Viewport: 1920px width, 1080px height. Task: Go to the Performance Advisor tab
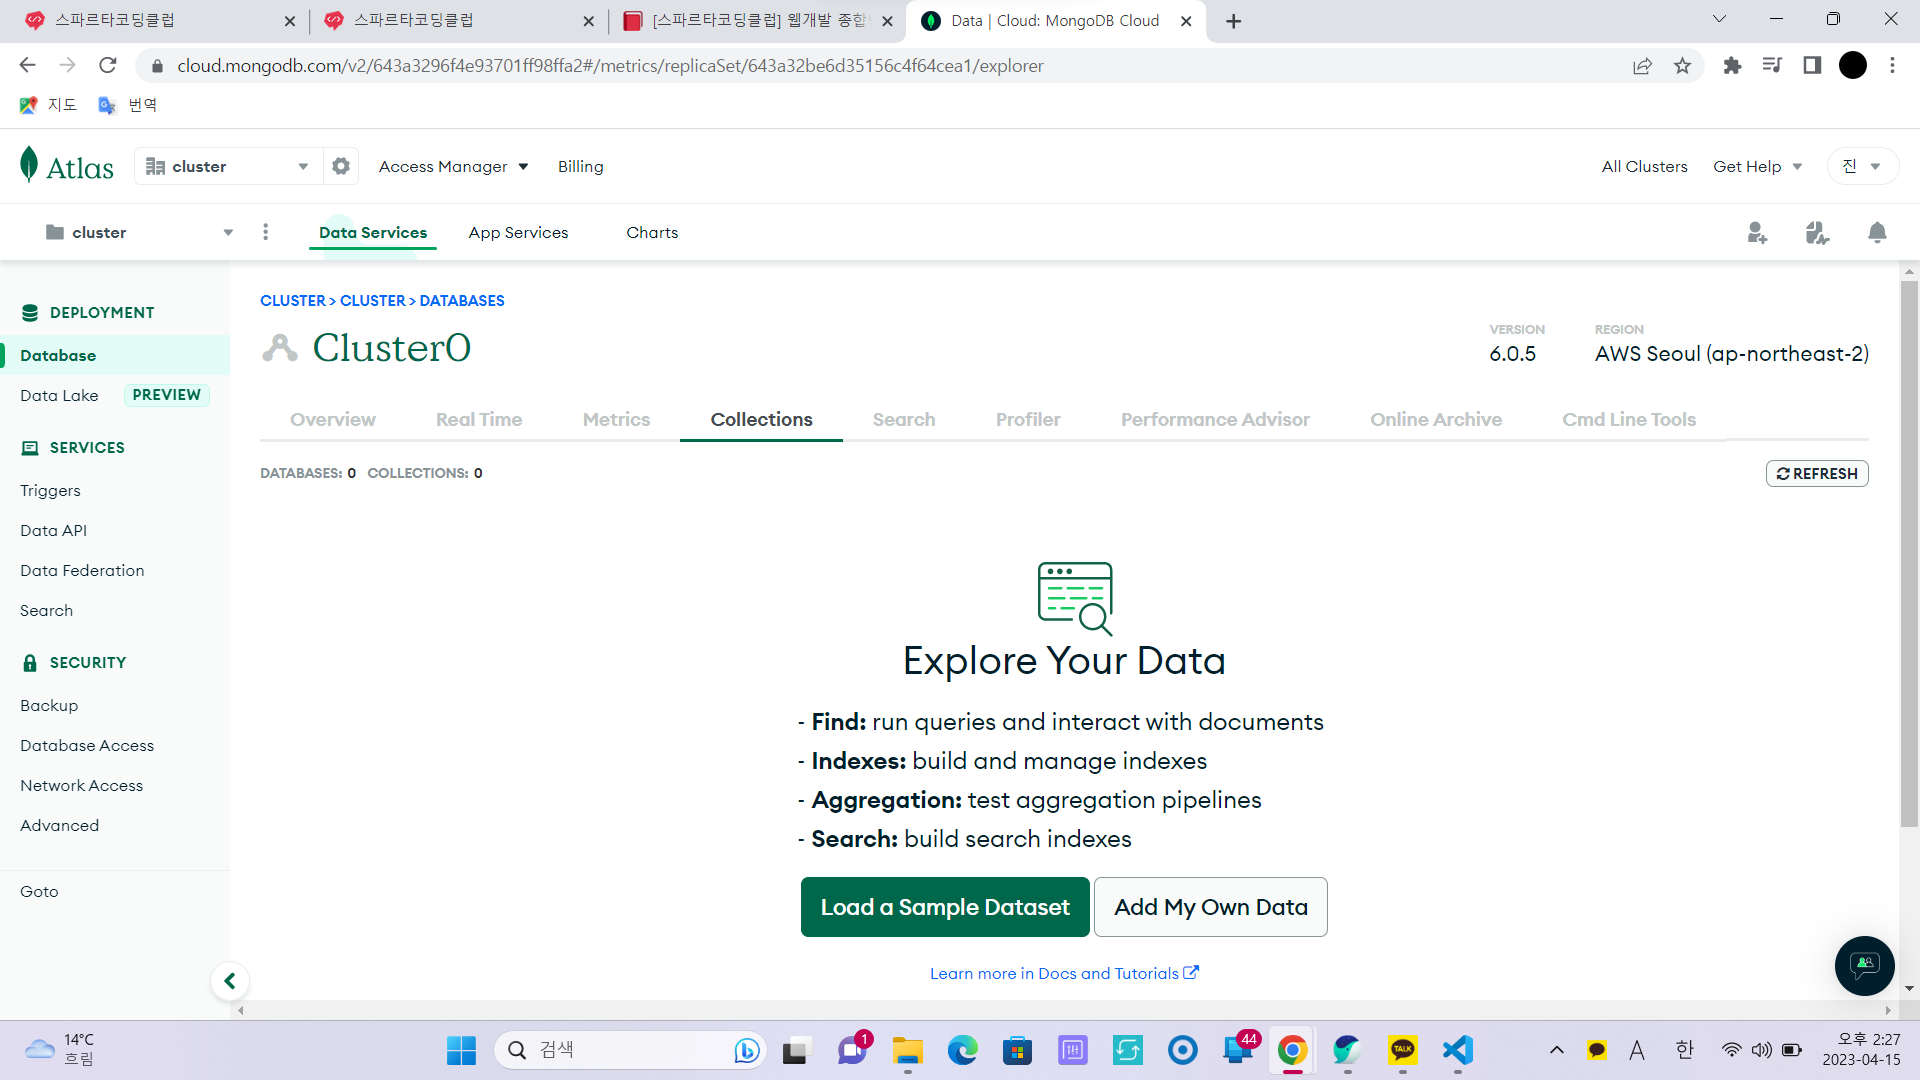(1215, 419)
